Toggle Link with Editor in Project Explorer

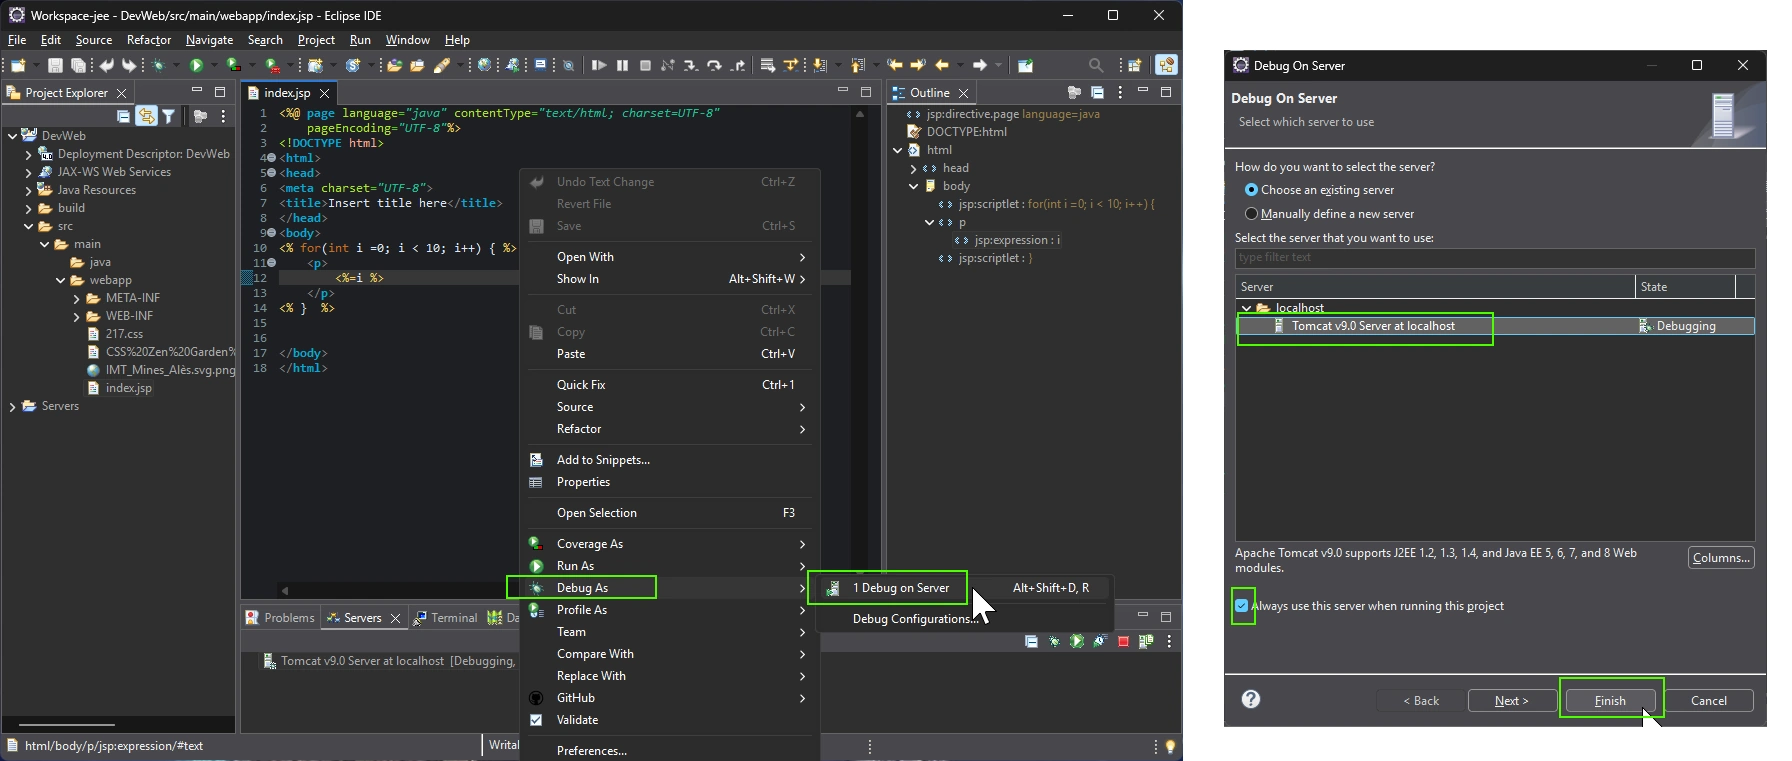[x=146, y=116]
